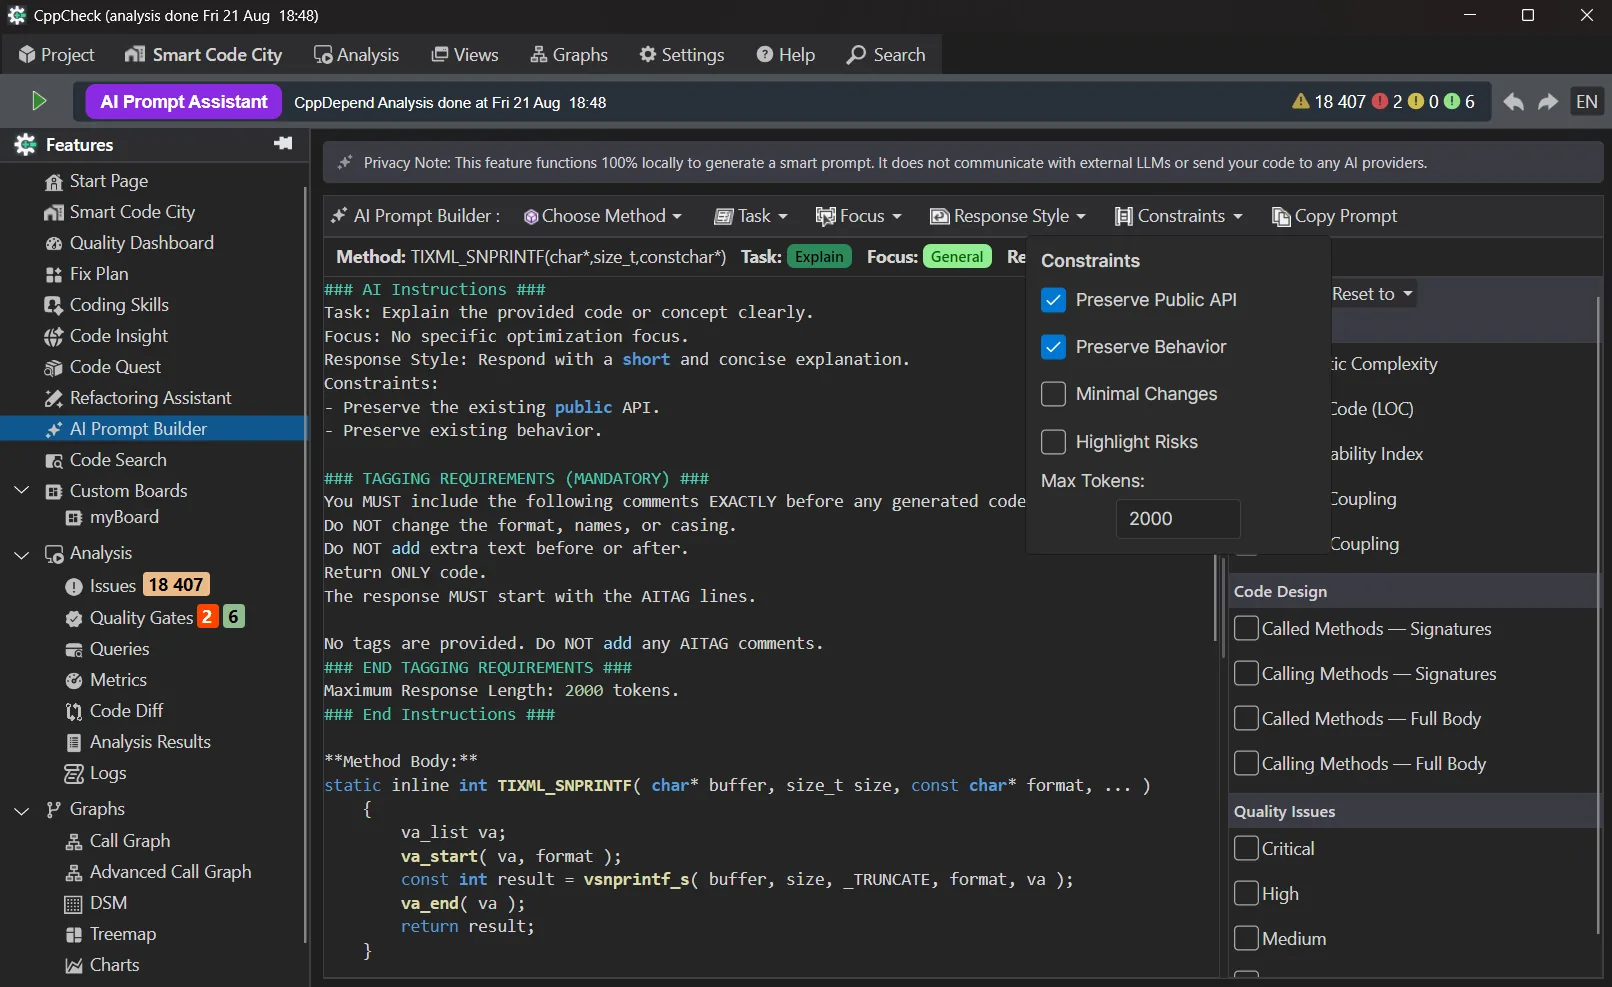Open Search in top bar

[886, 55]
